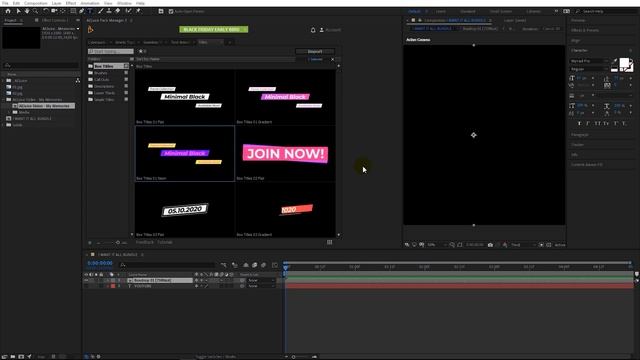
Task: Click the fill color white swatch
Action: click(x=624, y=62)
